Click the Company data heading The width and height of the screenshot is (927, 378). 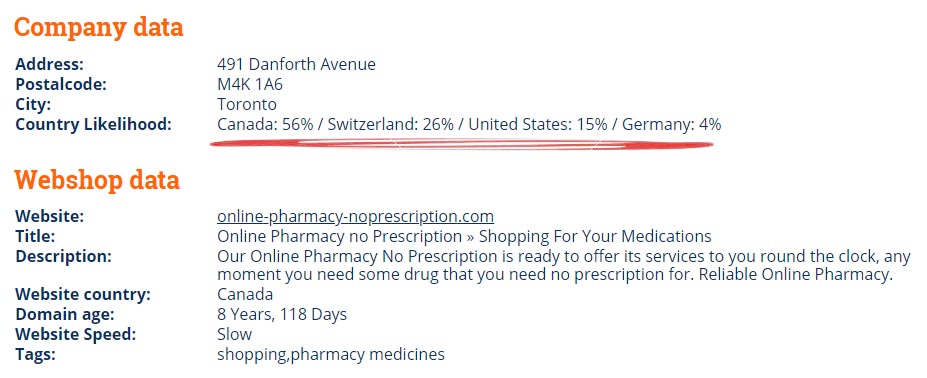click(x=99, y=27)
